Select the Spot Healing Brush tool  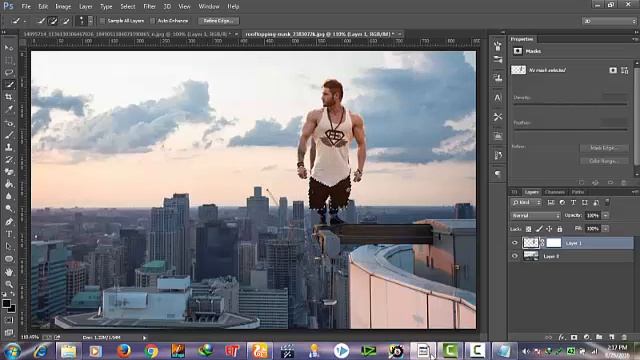click(x=9, y=123)
